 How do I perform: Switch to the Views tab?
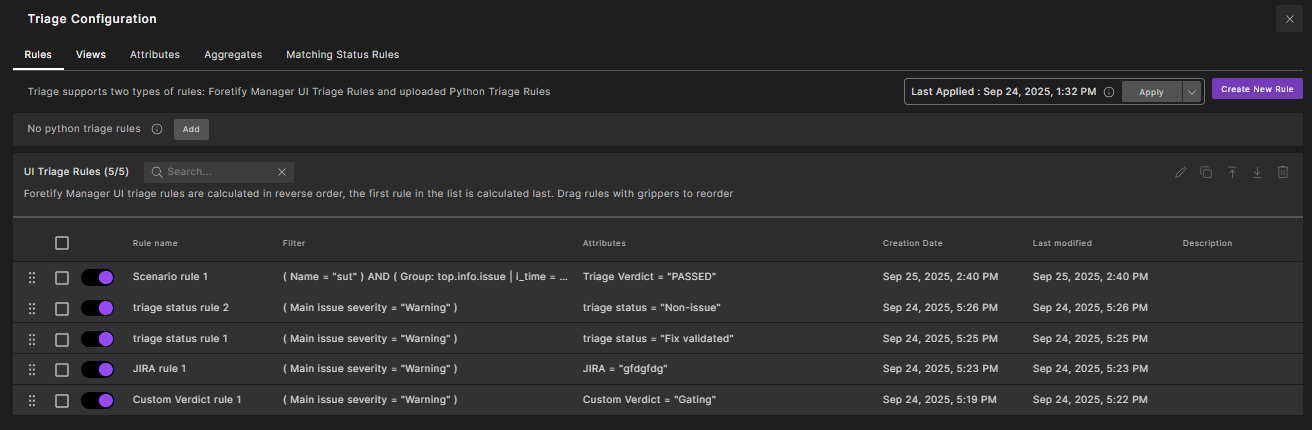[x=91, y=55]
